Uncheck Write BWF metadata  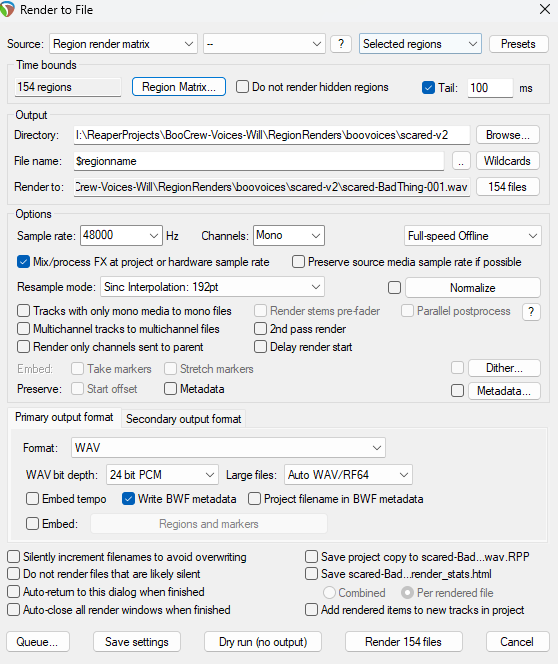click(x=128, y=499)
